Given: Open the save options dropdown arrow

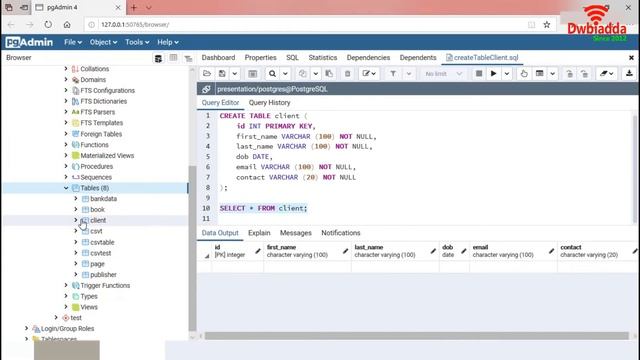Looking at the screenshot, I should point(235,73).
